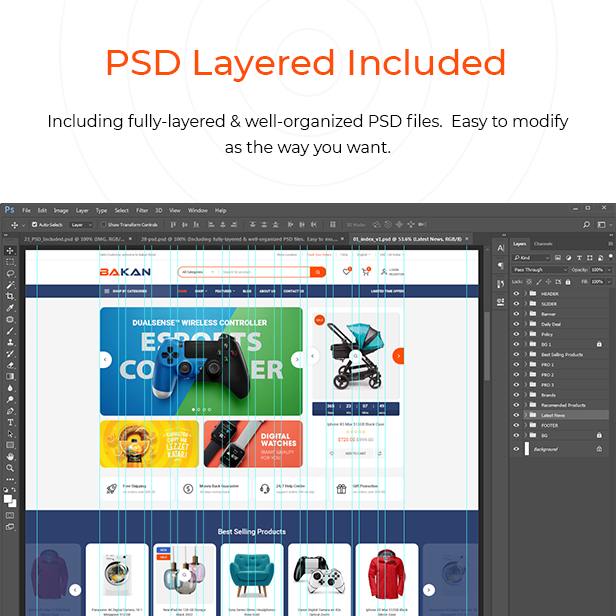Expand the FOOTER layer group
The image size is (616, 616).
click(x=526, y=425)
